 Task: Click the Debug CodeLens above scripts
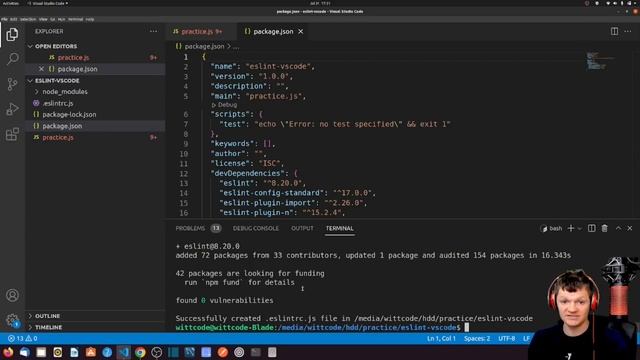[x=224, y=105]
